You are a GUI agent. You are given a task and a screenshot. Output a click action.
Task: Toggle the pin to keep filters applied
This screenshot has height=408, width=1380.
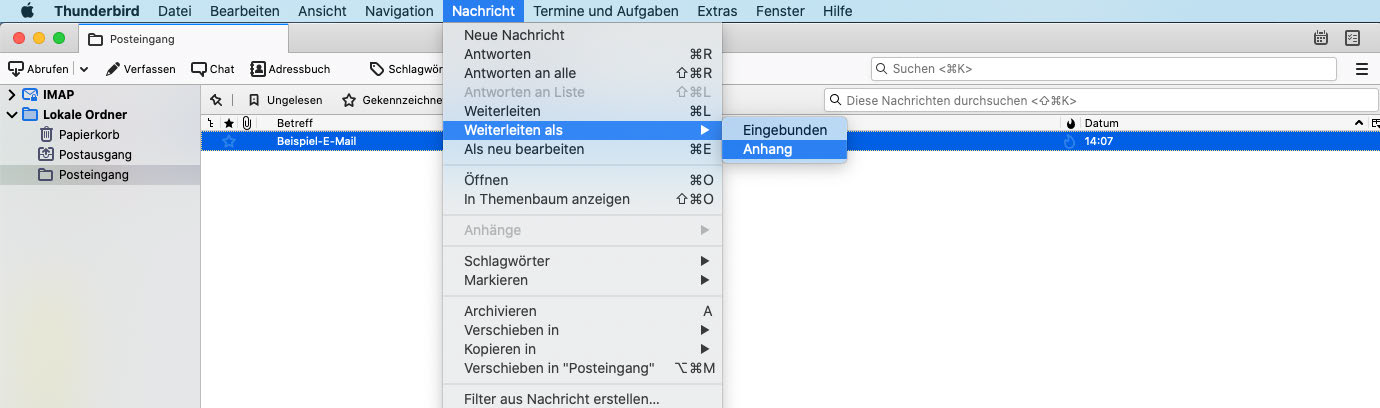pyautogui.click(x=216, y=100)
